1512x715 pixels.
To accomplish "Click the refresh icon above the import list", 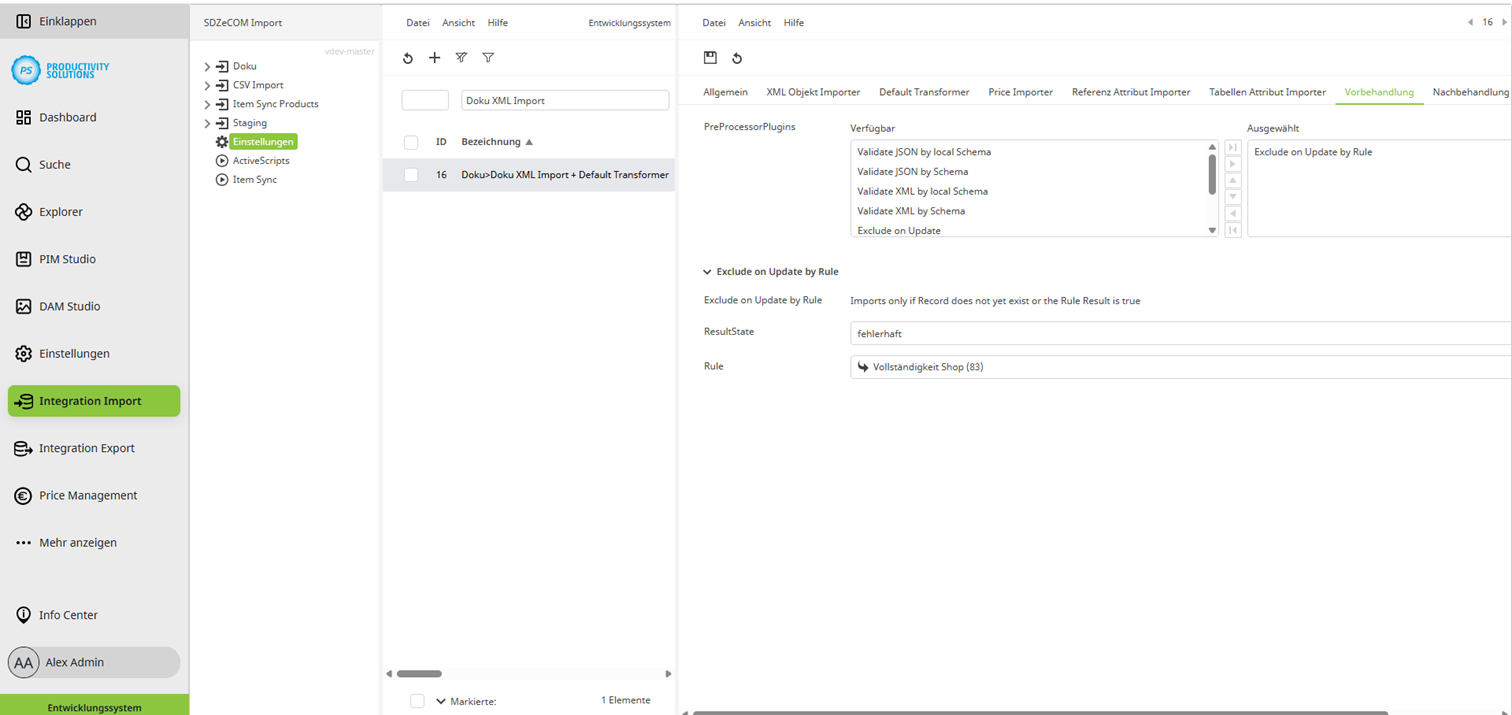I will [408, 57].
